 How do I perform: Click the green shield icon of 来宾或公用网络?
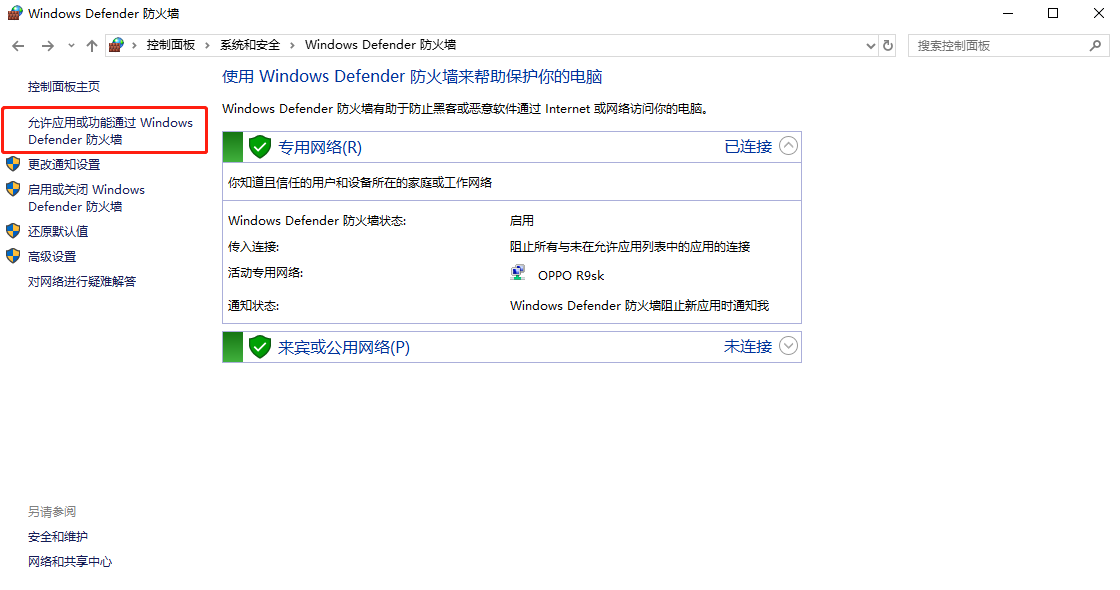[x=260, y=346]
